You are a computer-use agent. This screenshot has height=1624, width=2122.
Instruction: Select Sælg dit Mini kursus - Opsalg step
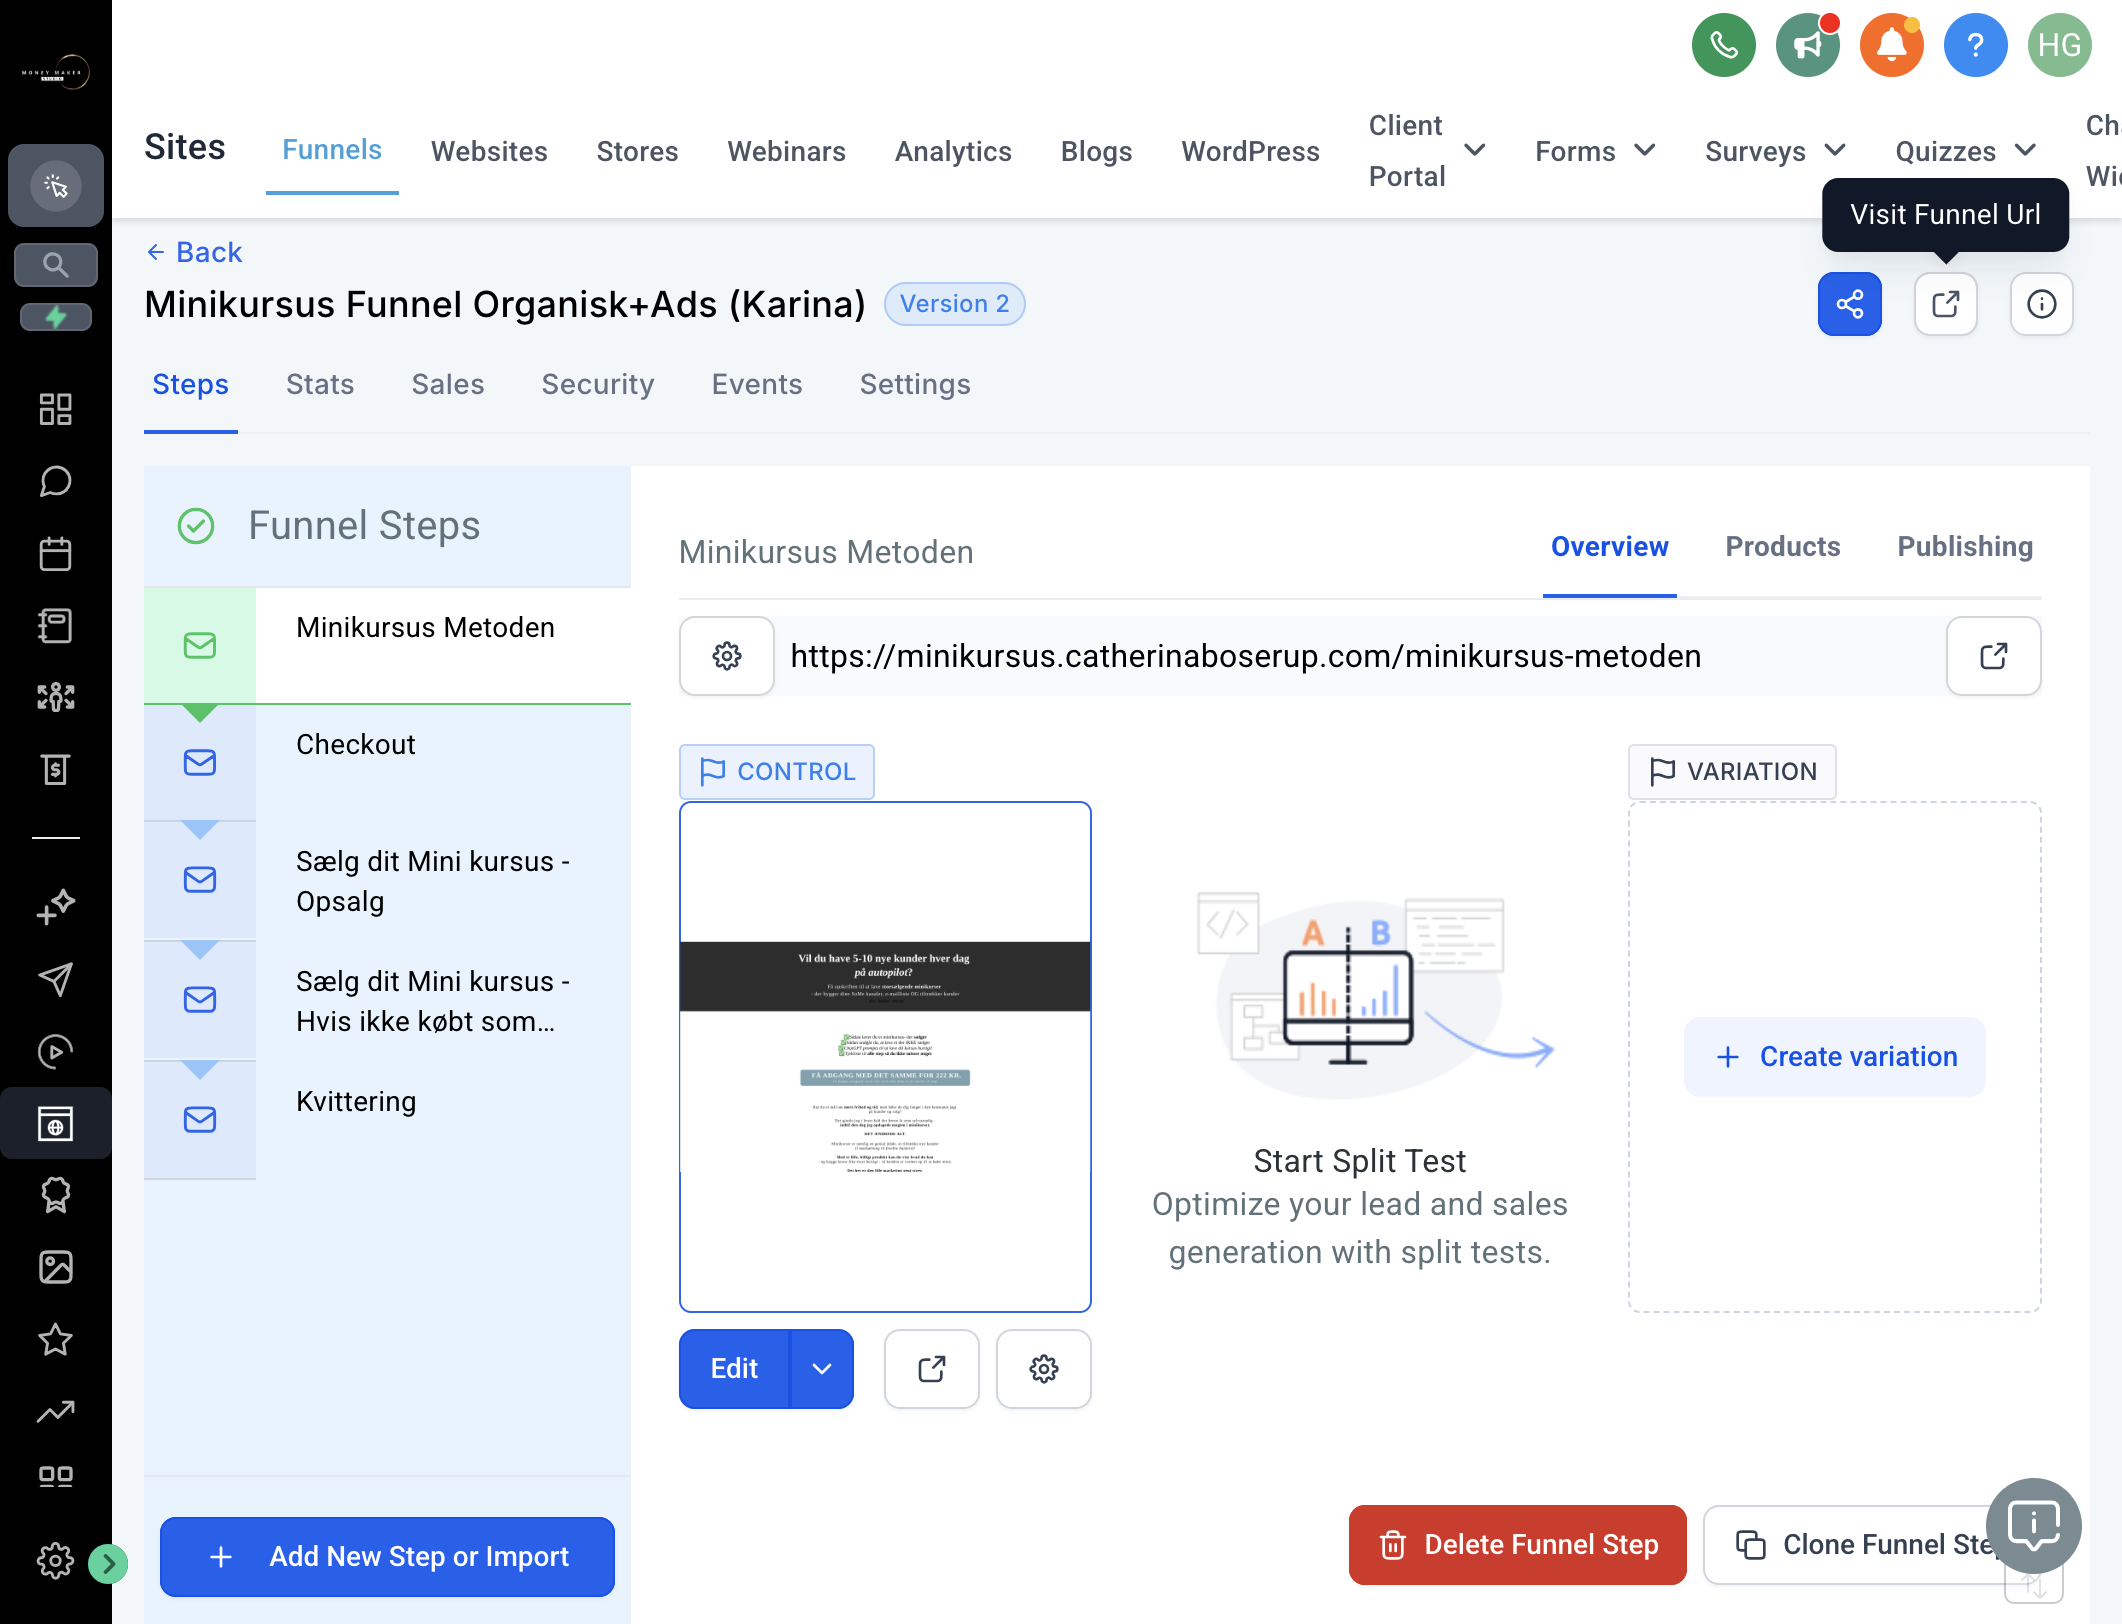[x=387, y=881]
